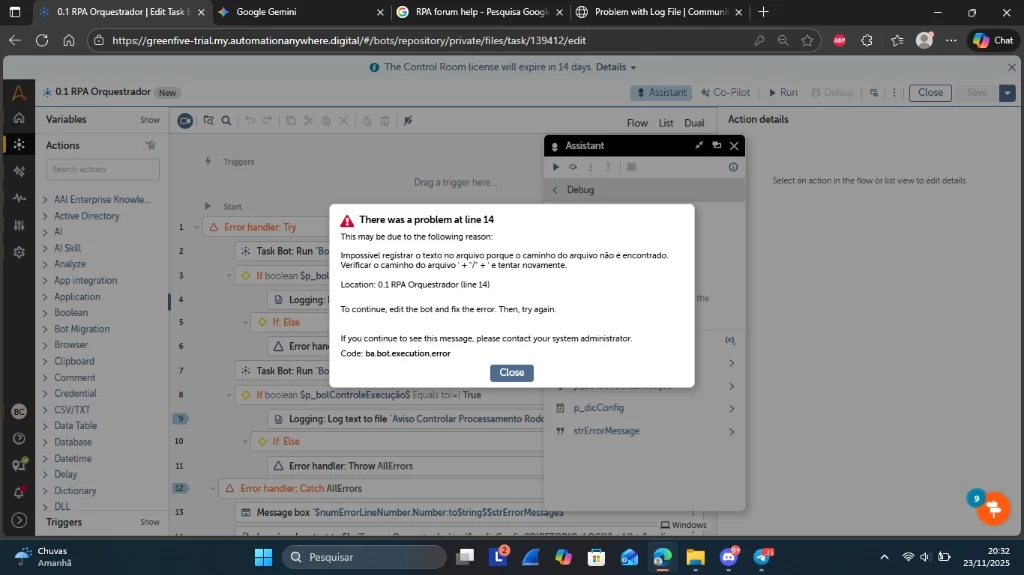Viewport: 1024px width, 575px height.
Task: Click the Assistant step over icon
Action: tap(573, 167)
